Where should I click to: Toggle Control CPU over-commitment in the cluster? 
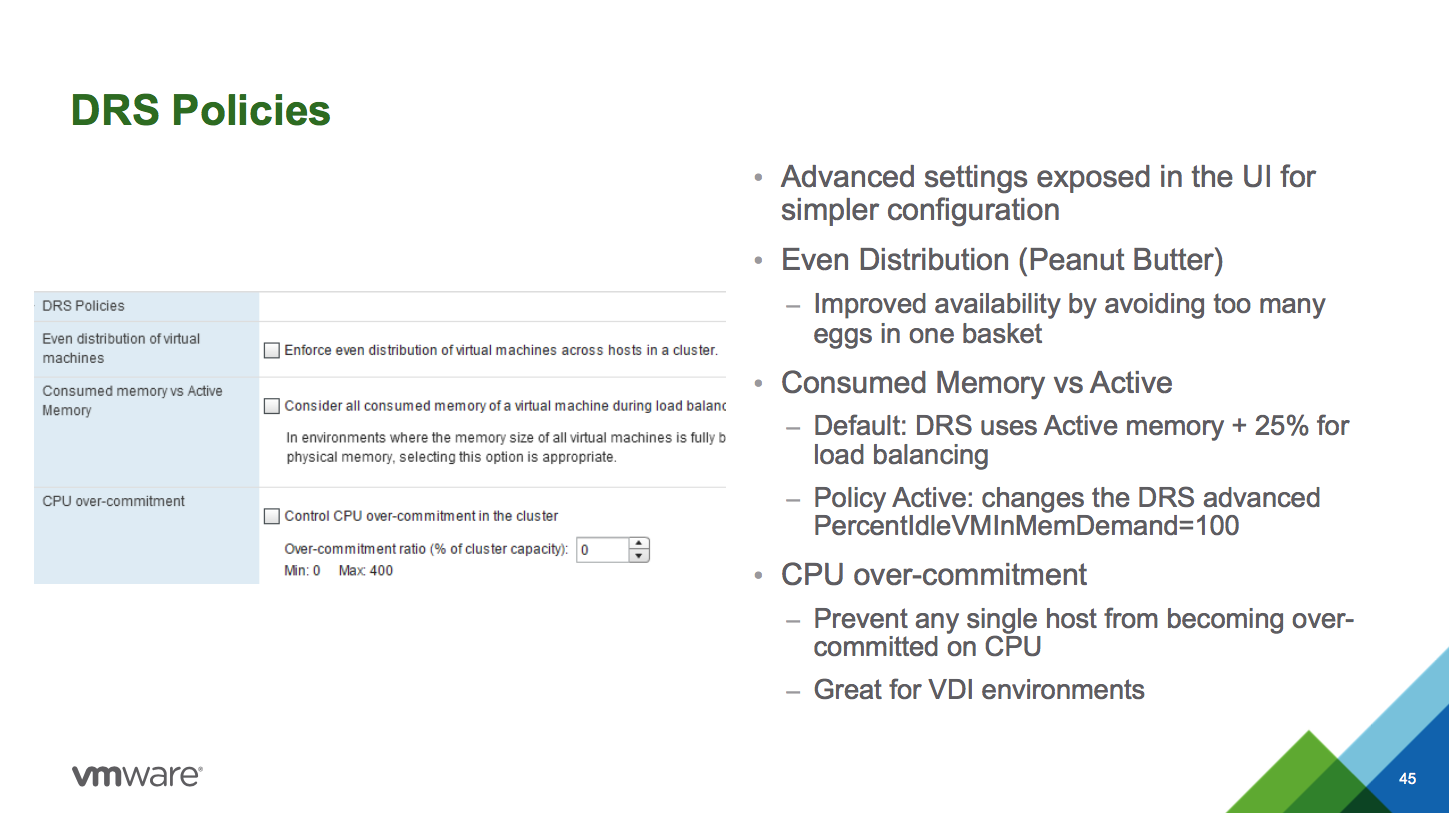(271, 516)
